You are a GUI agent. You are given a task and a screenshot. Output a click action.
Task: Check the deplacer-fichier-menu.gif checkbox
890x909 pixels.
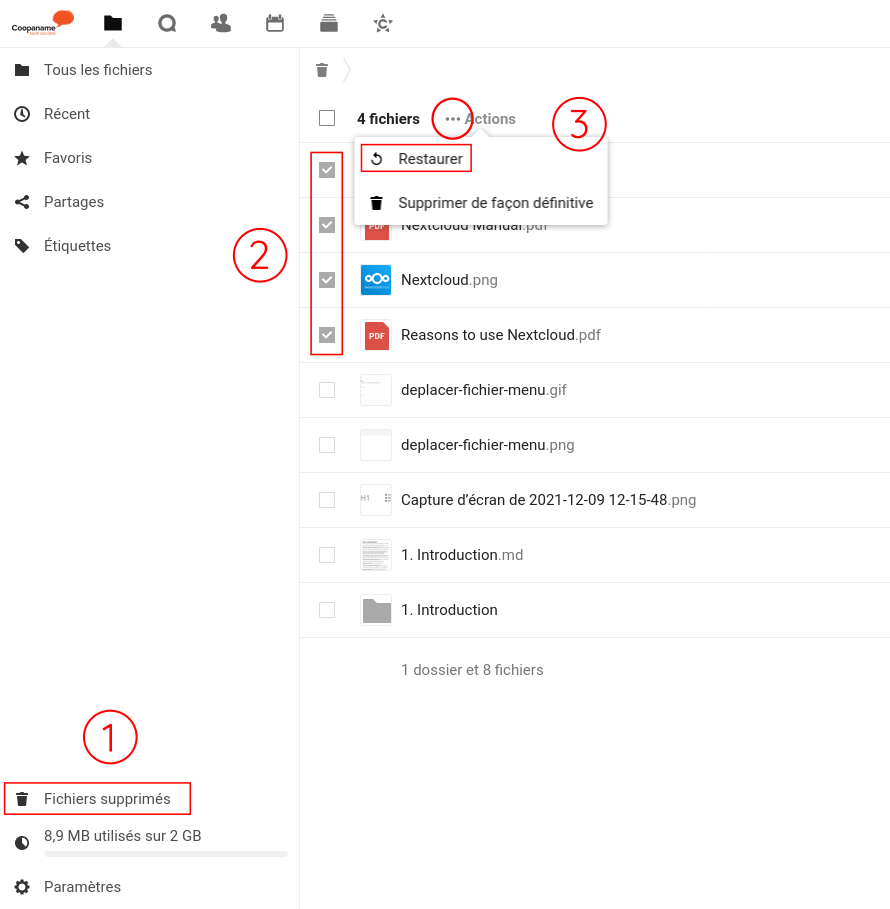click(327, 390)
